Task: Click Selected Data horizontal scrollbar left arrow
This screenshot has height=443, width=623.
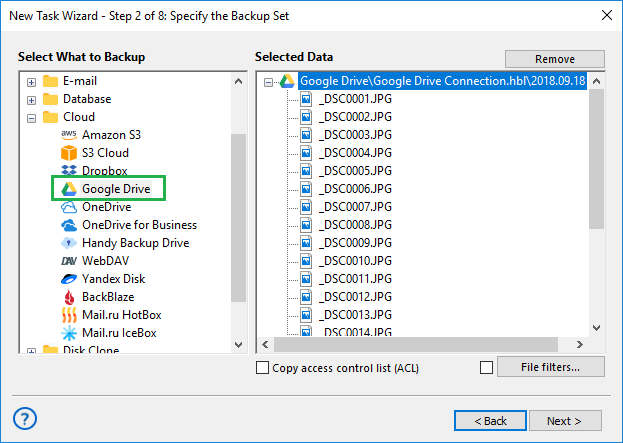Action: click(265, 344)
